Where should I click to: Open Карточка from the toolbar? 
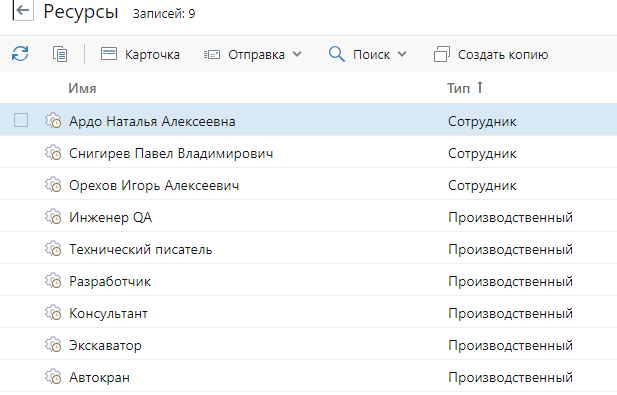tap(140, 54)
